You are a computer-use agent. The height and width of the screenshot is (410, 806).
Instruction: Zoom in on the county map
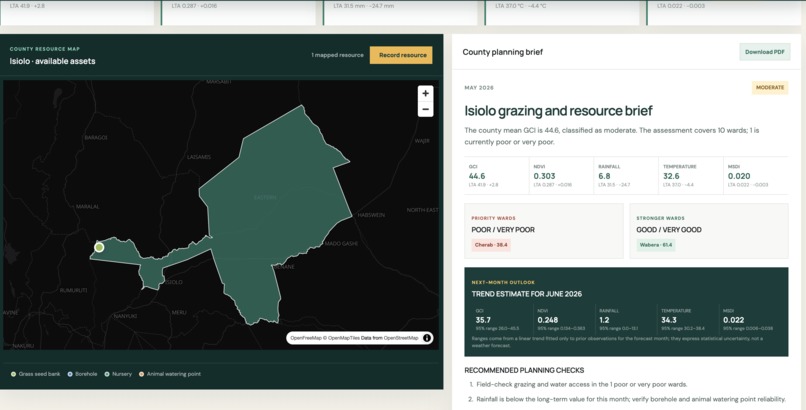425,94
